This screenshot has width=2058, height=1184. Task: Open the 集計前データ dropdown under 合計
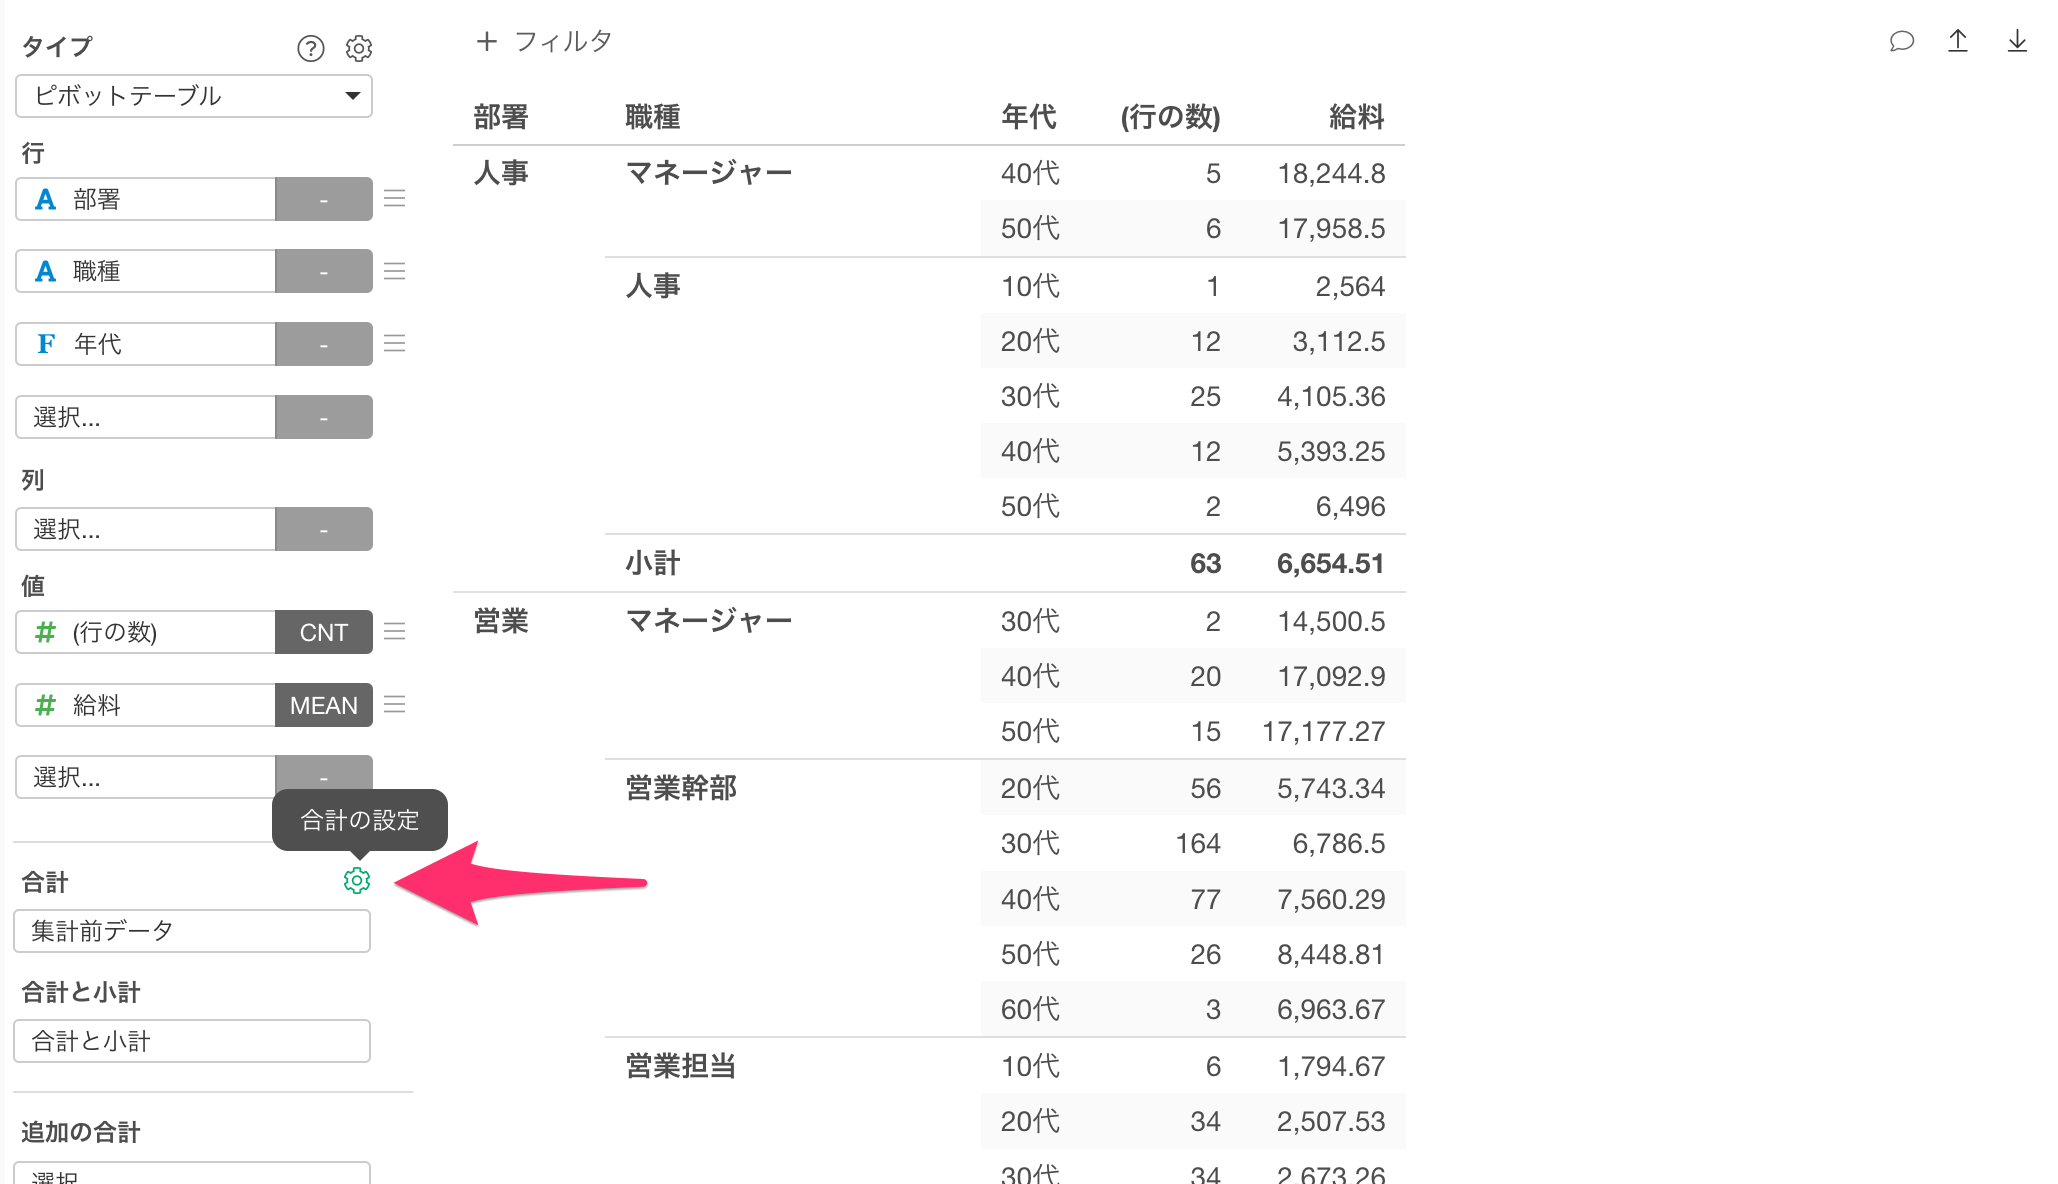pyautogui.click(x=192, y=931)
